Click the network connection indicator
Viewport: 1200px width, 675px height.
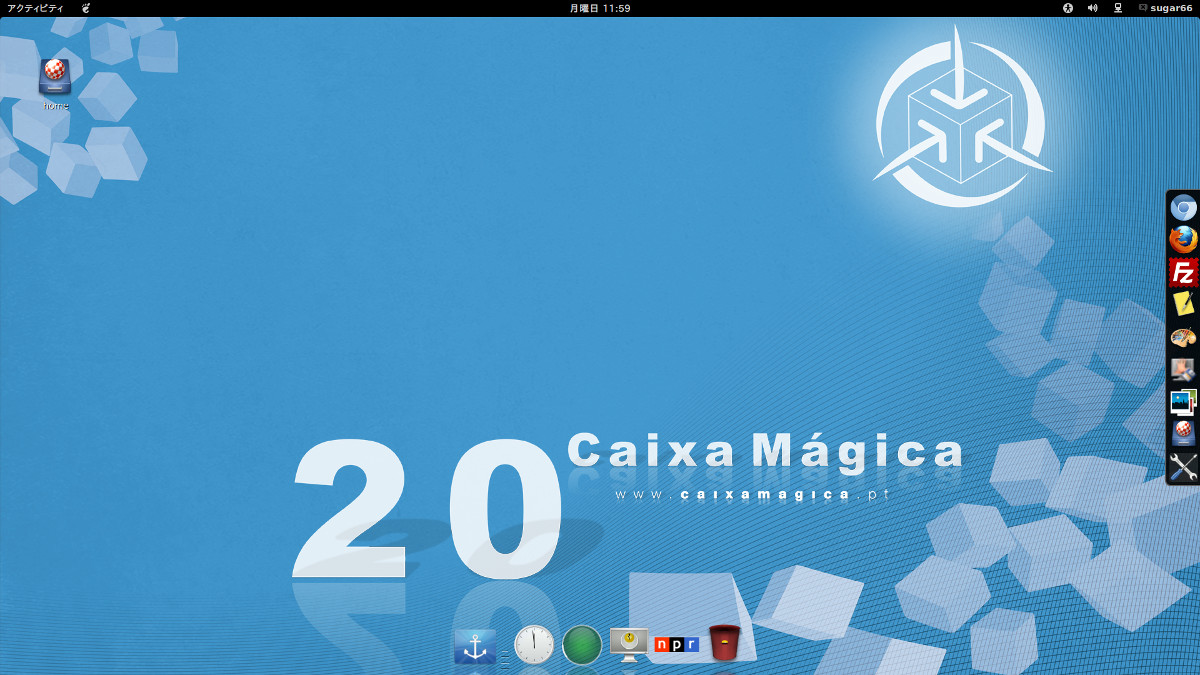(1118, 8)
